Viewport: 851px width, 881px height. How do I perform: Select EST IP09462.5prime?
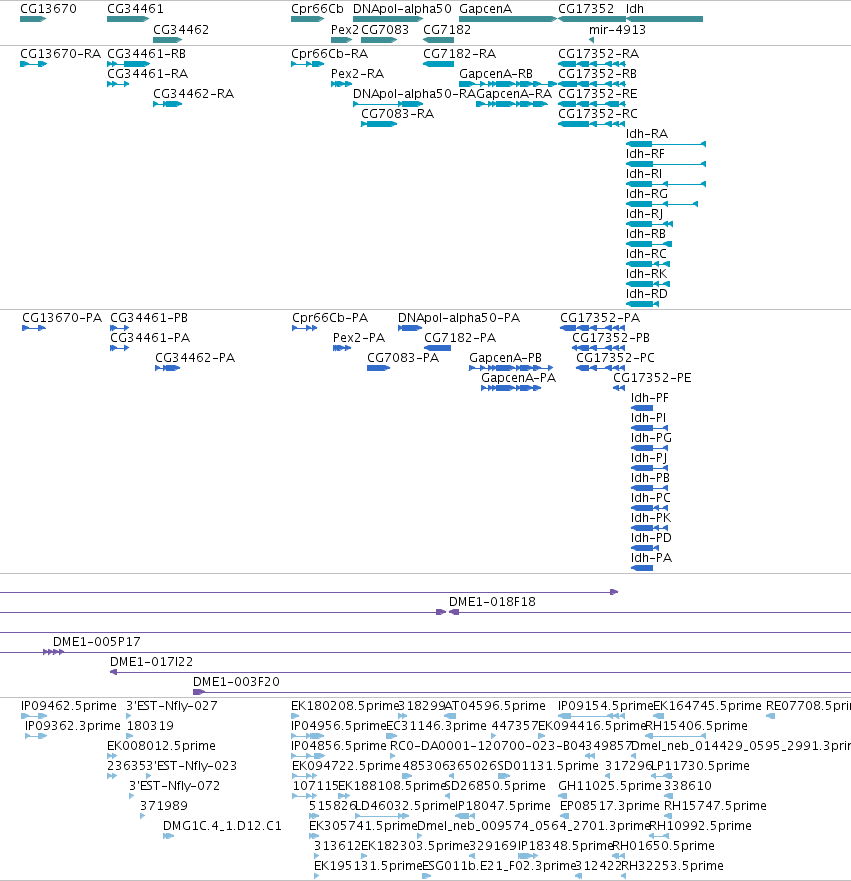[34, 716]
